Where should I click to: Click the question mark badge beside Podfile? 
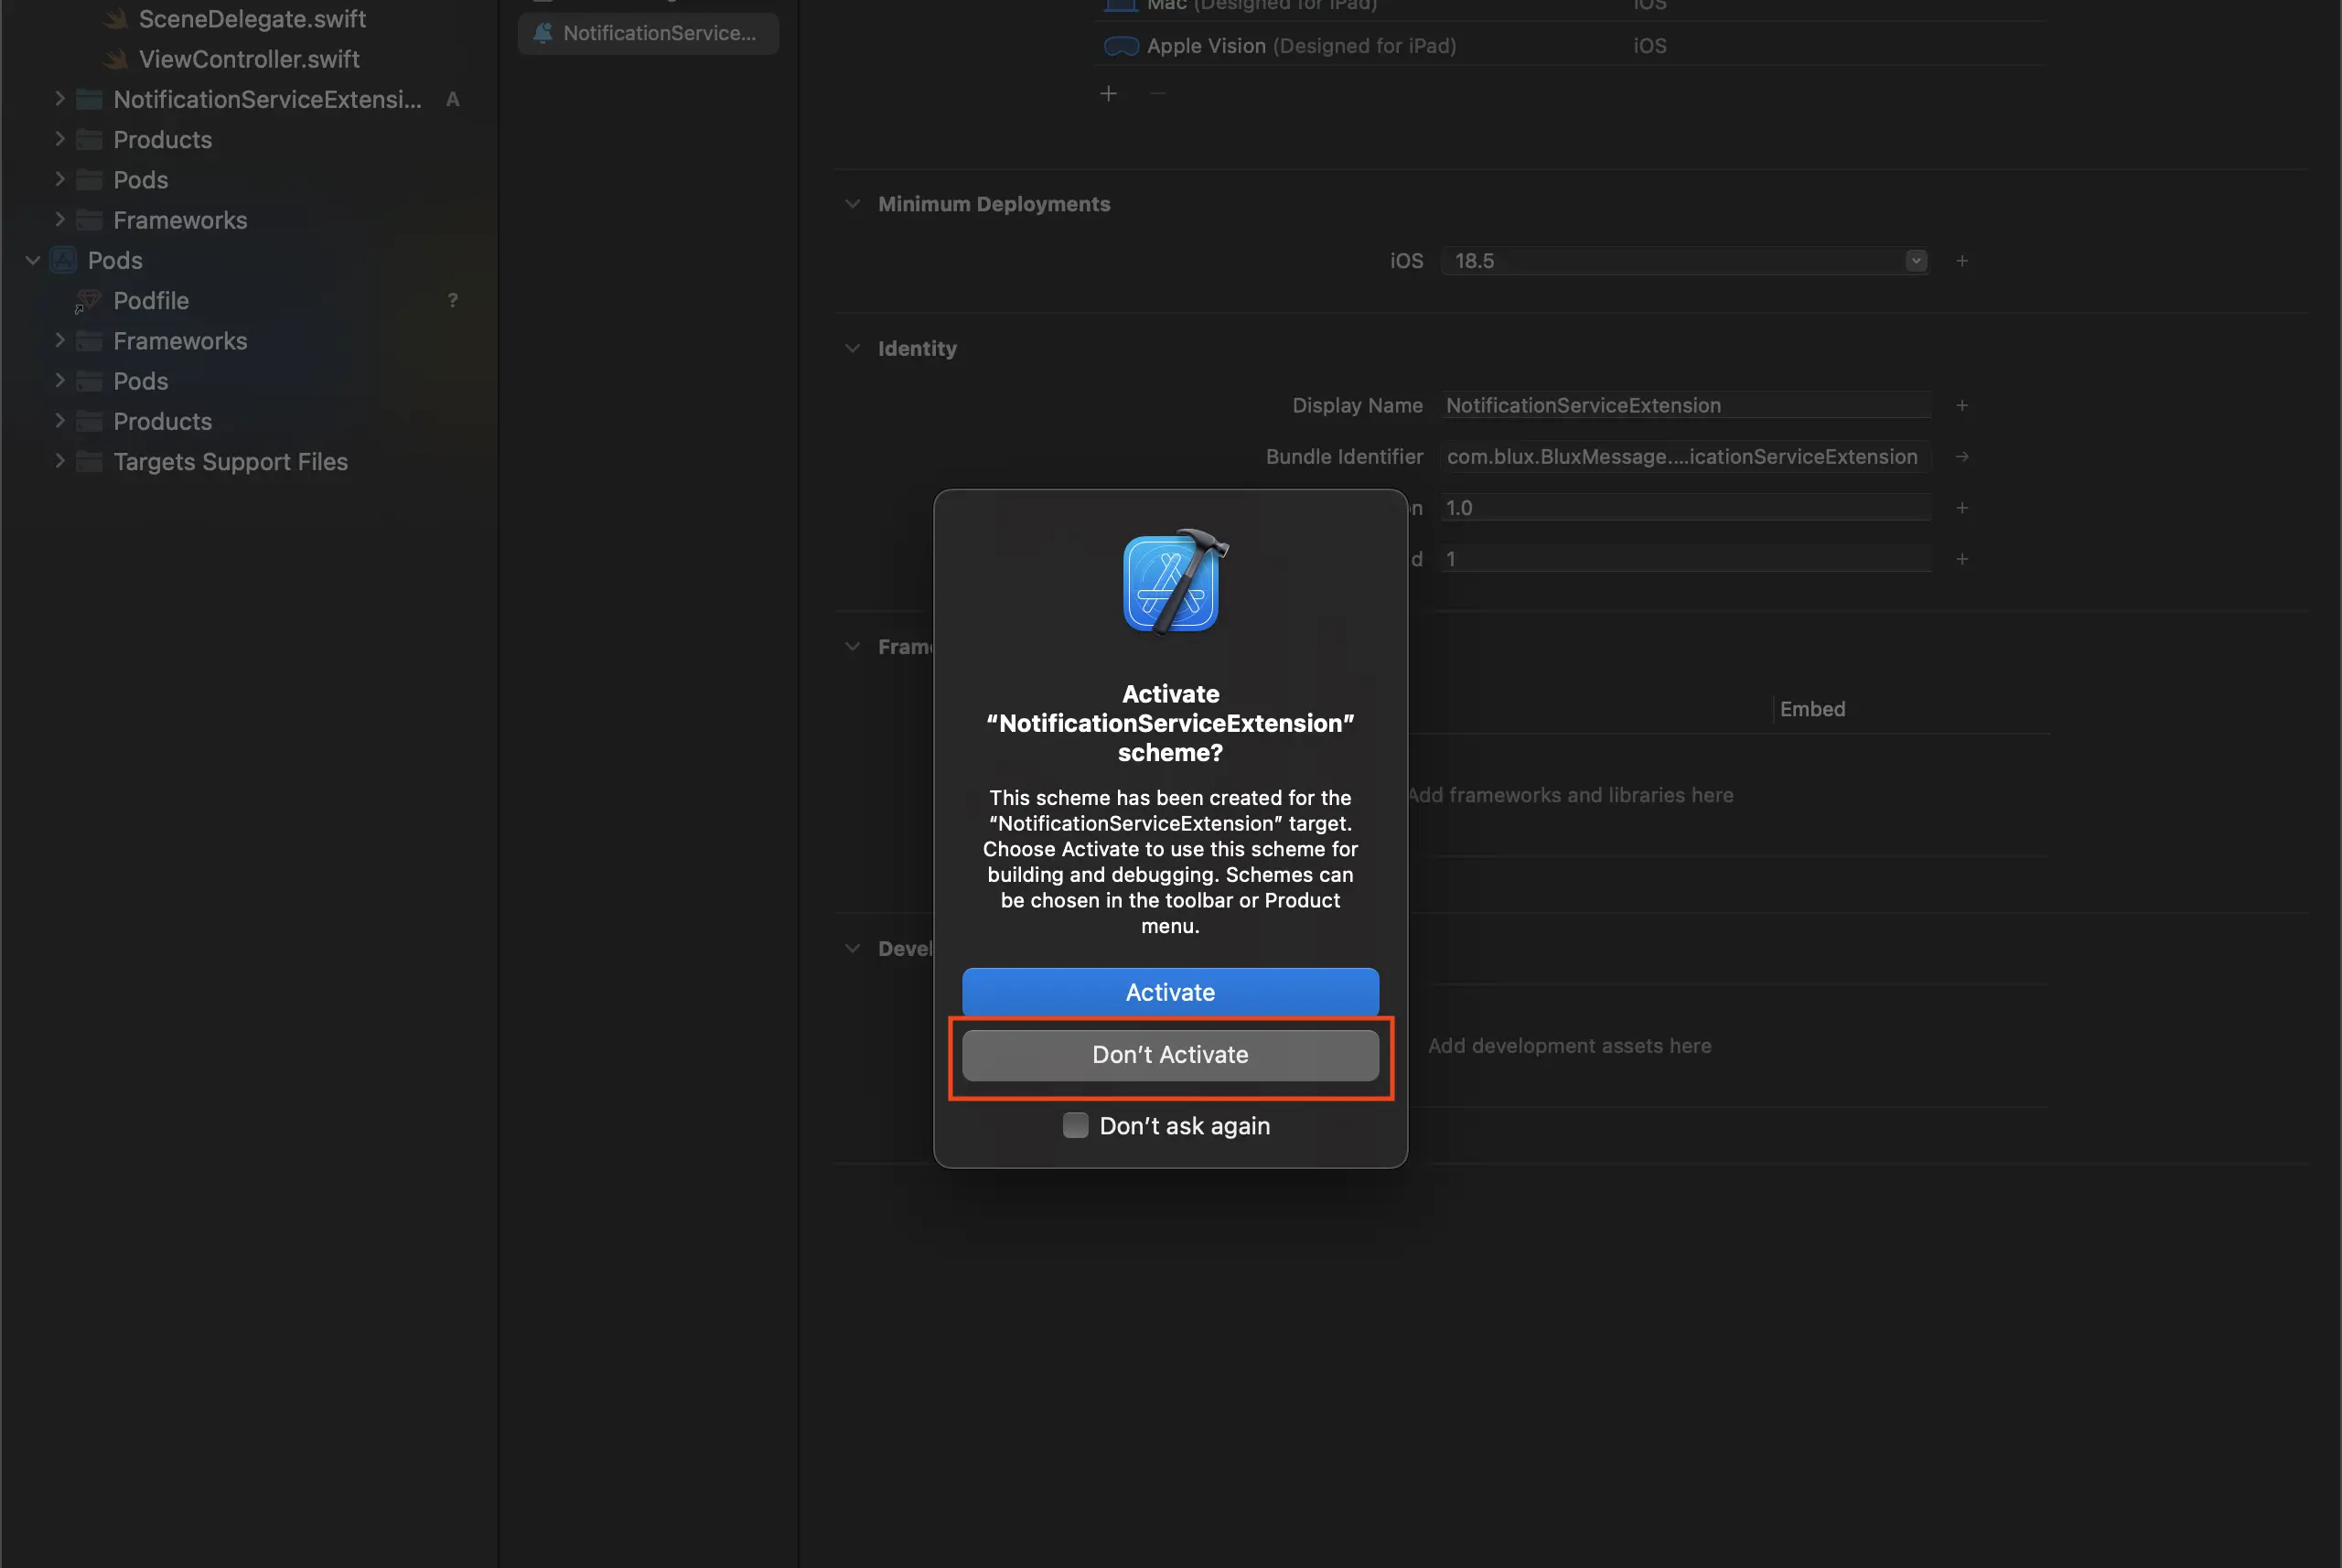(453, 300)
